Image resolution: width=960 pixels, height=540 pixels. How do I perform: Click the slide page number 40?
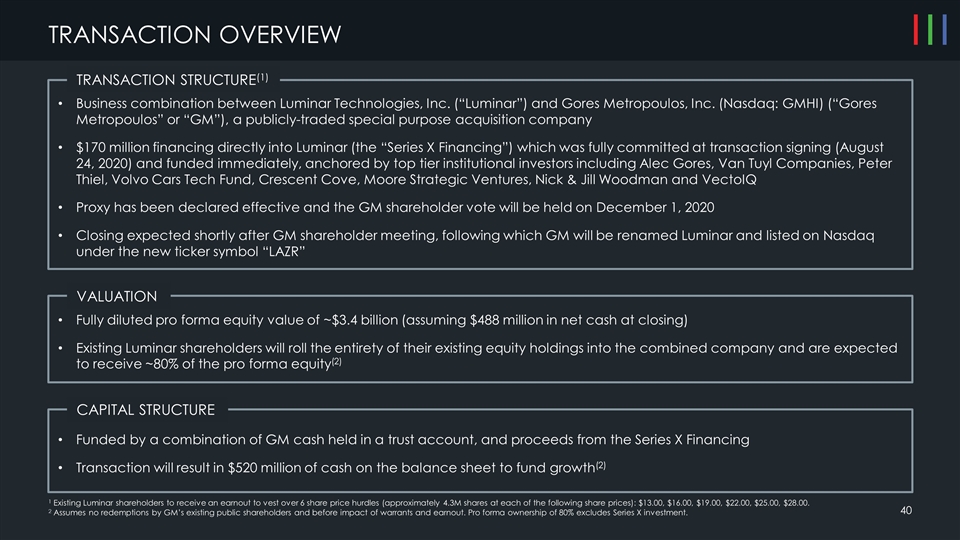906,512
